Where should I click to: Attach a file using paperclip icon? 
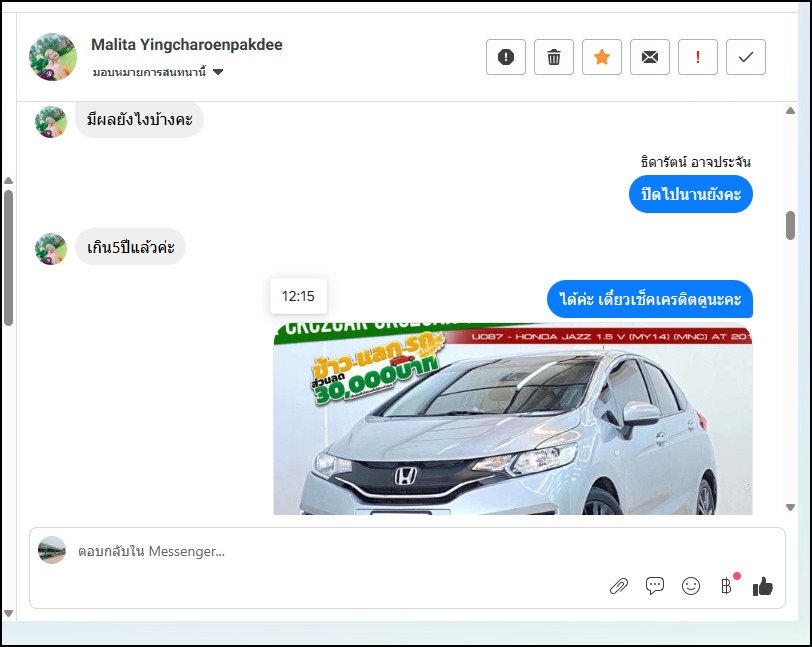pos(619,586)
